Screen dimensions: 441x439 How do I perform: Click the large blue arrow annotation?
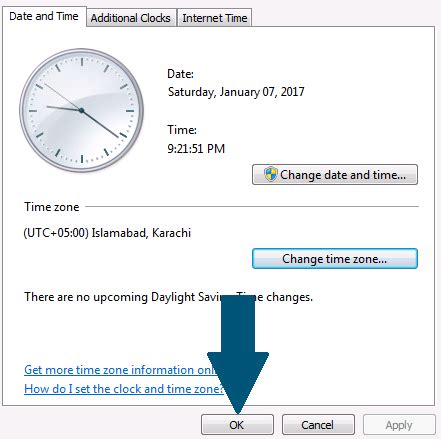pos(238,354)
